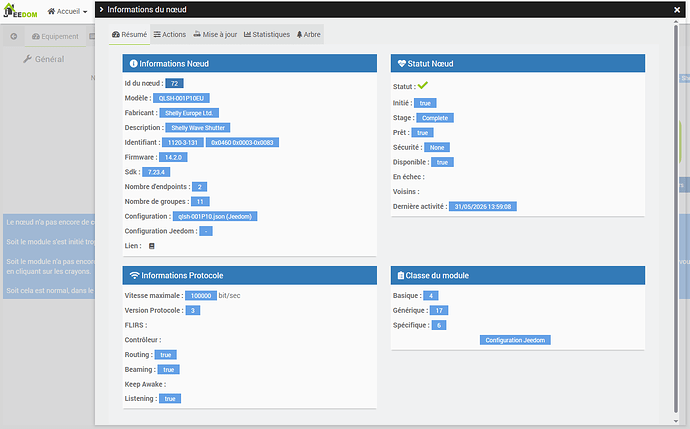
Task: Click Générique class value 17
Action: (439, 311)
